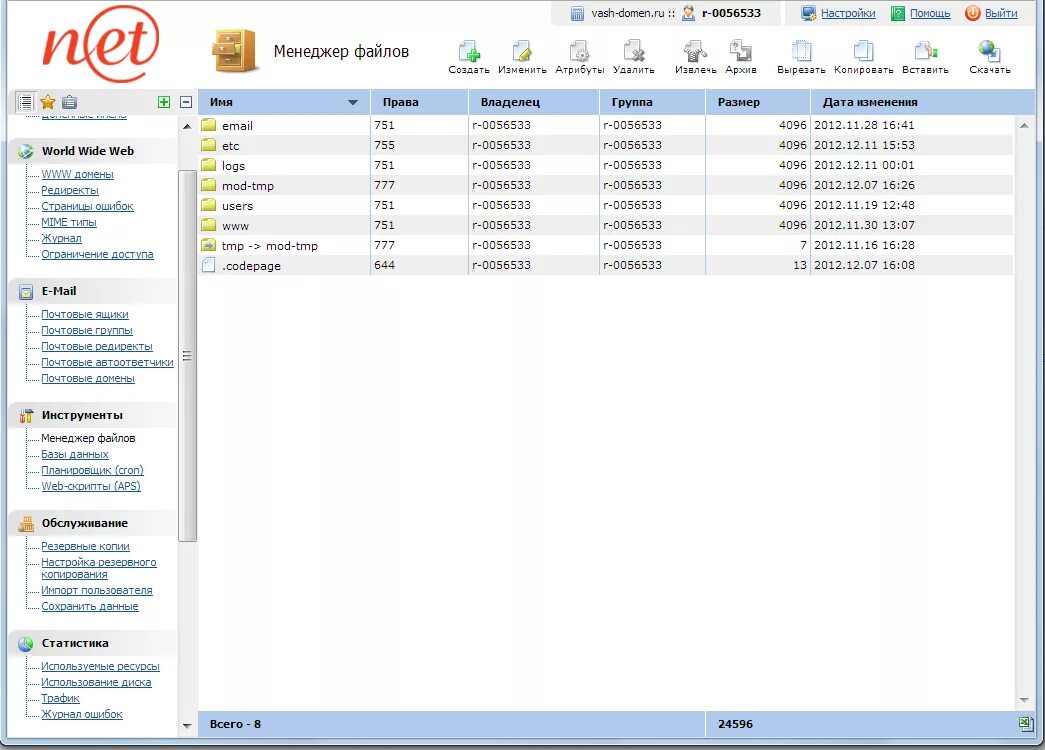1045x750 pixels.
Task: Click the briefcase icon in sidebar toolbar
Action: point(69,102)
